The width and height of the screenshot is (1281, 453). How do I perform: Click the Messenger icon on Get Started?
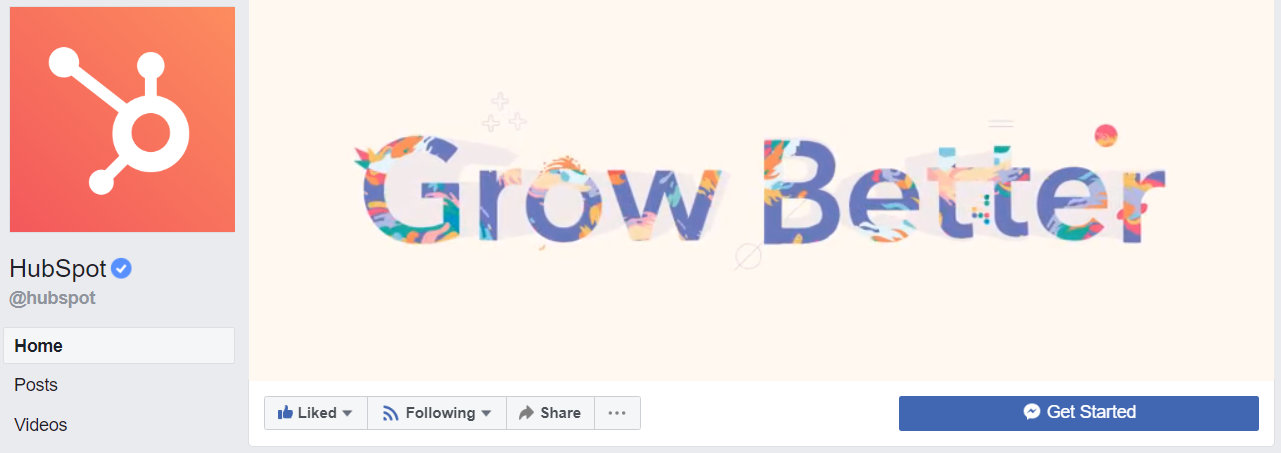1032,412
